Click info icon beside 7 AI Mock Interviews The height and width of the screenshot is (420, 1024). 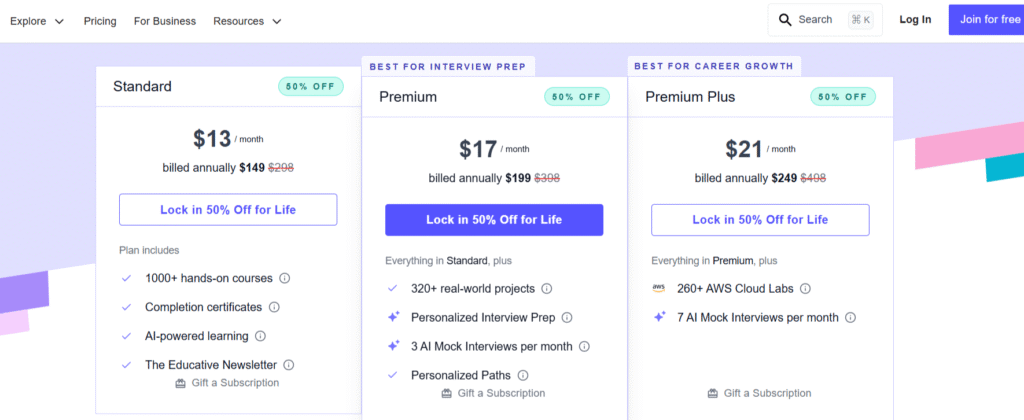click(850, 317)
